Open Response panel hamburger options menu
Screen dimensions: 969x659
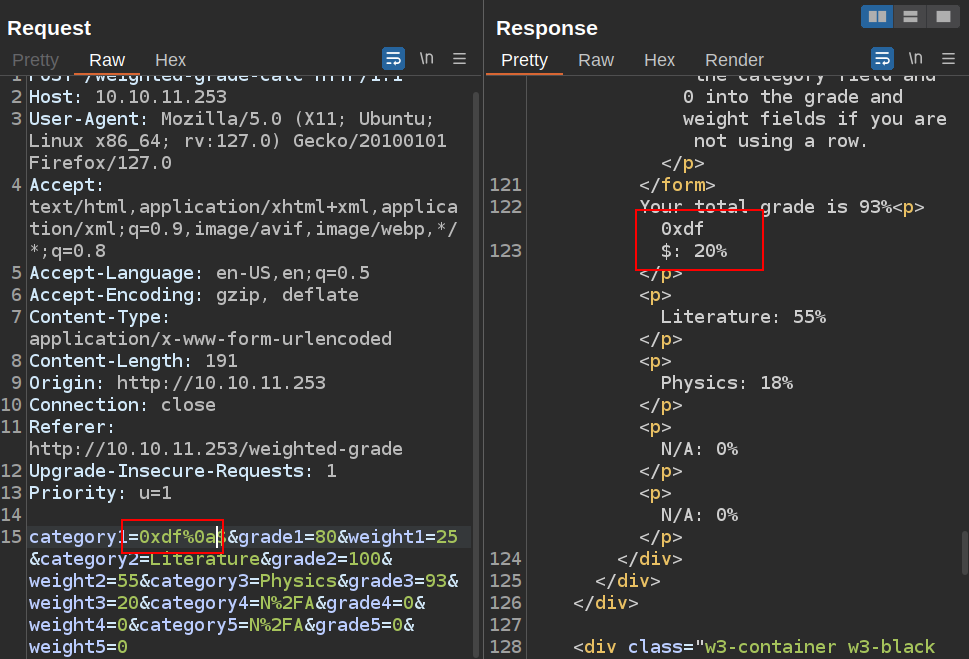point(948,58)
